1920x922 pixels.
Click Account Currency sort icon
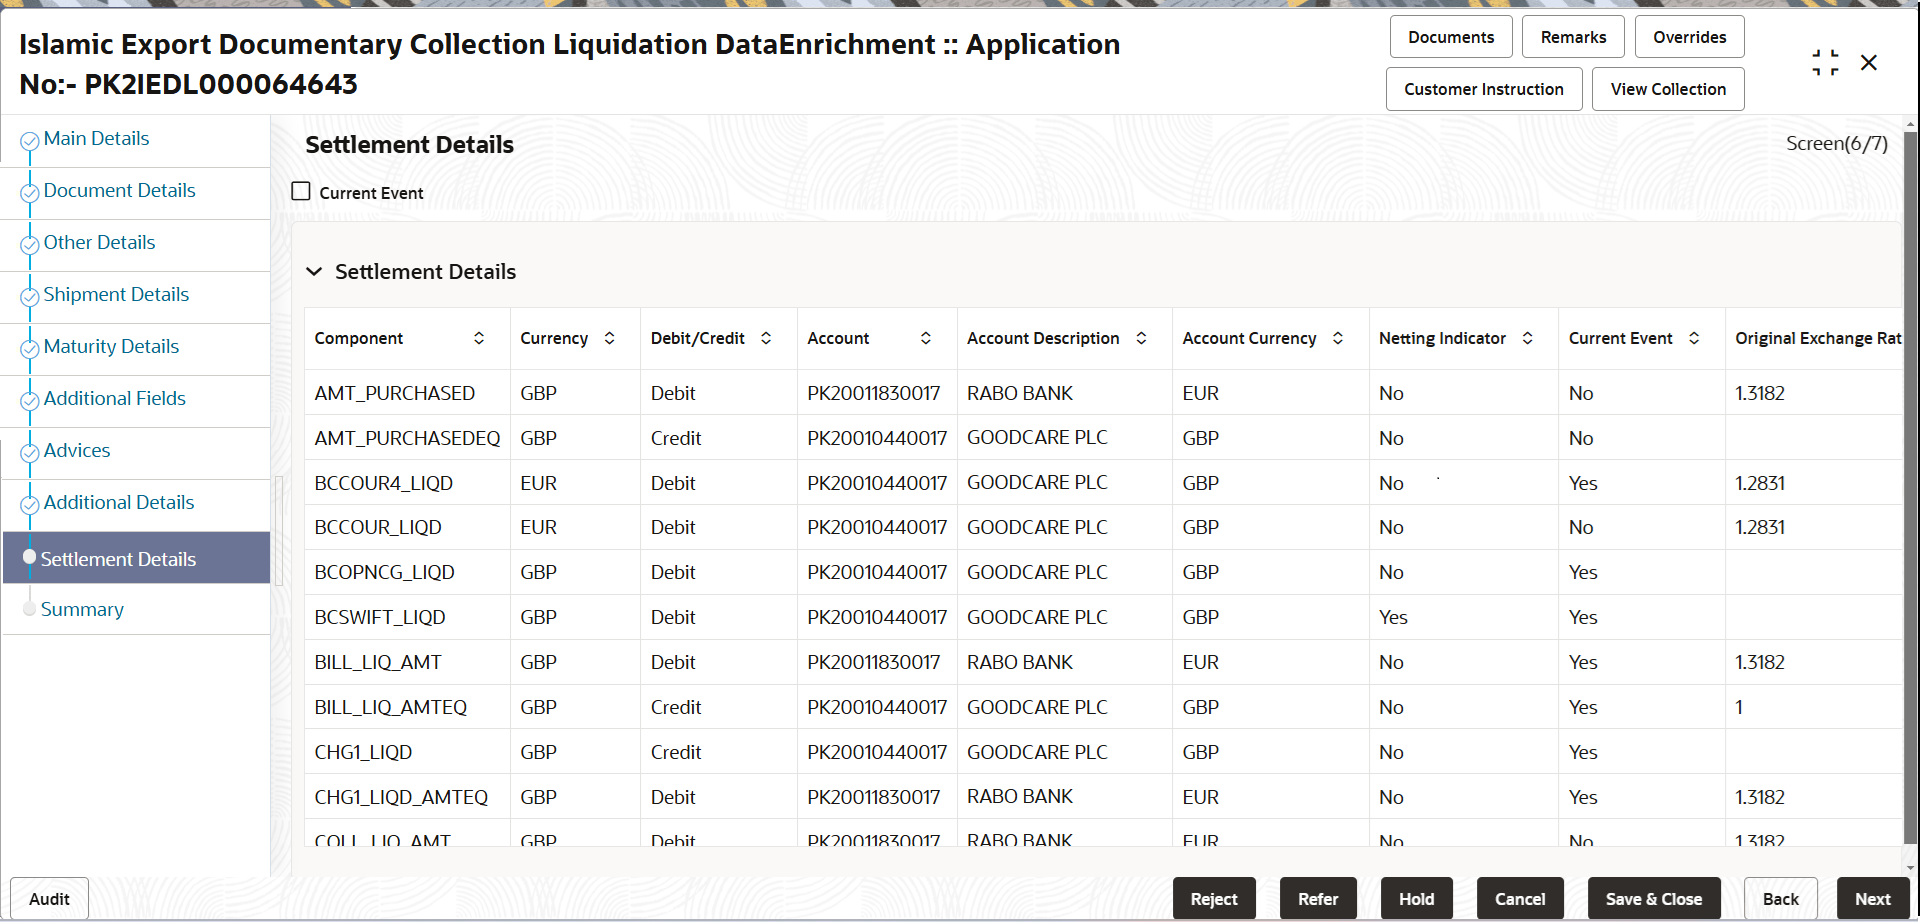1338,338
